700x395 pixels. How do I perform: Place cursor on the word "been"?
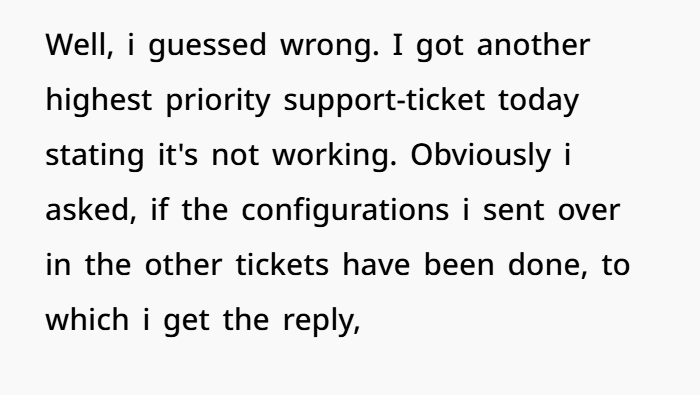(458, 265)
